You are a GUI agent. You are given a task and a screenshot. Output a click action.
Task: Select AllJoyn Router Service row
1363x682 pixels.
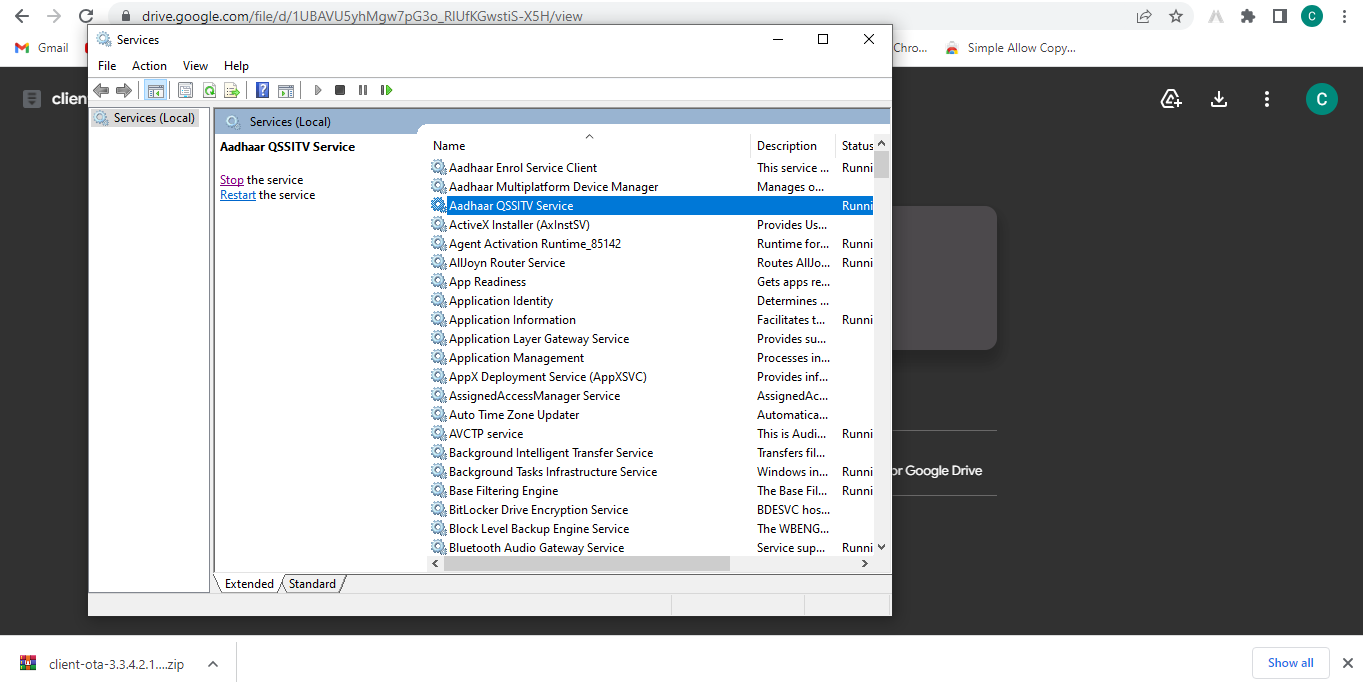tap(652, 263)
